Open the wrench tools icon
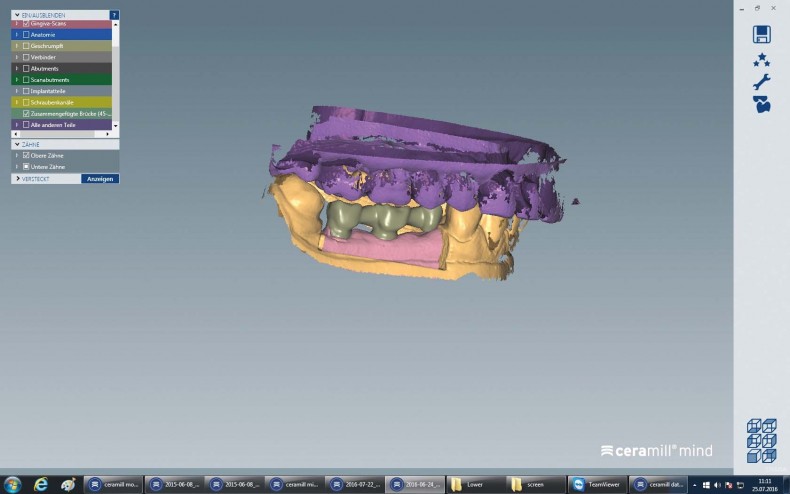790x494 pixels. 761,82
